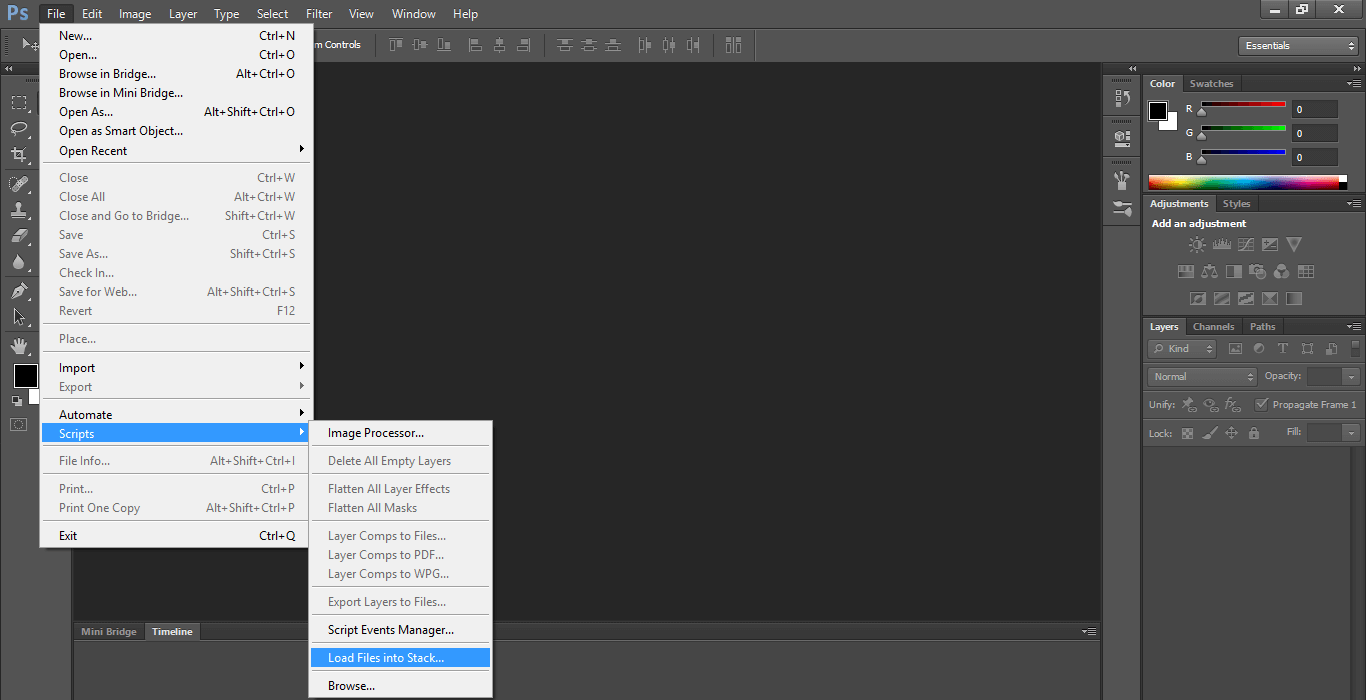Add a Color Balance adjustment
1366x700 pixels.
pos(1210,271)
